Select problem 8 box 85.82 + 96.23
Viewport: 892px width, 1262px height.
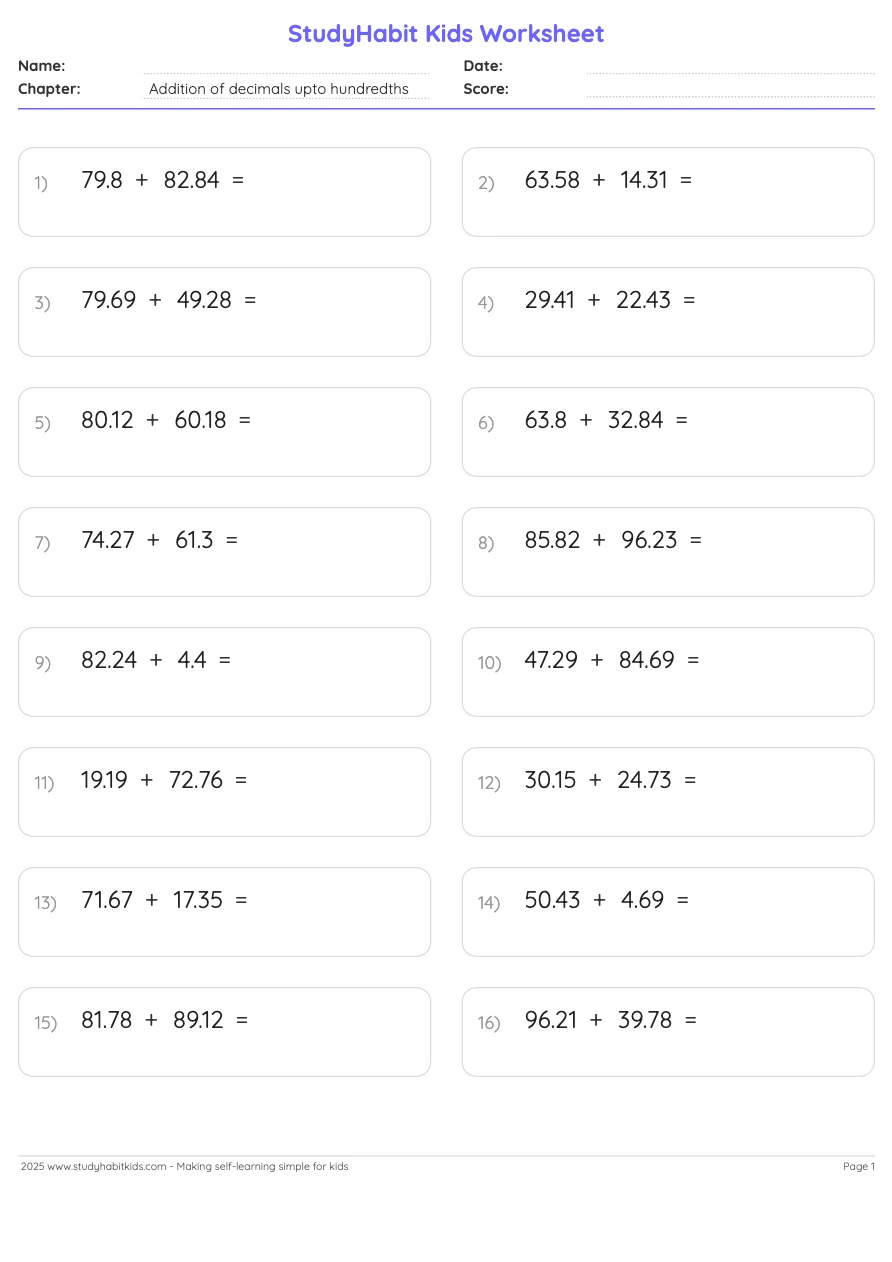pyautogui.click(x=668, y=552)
